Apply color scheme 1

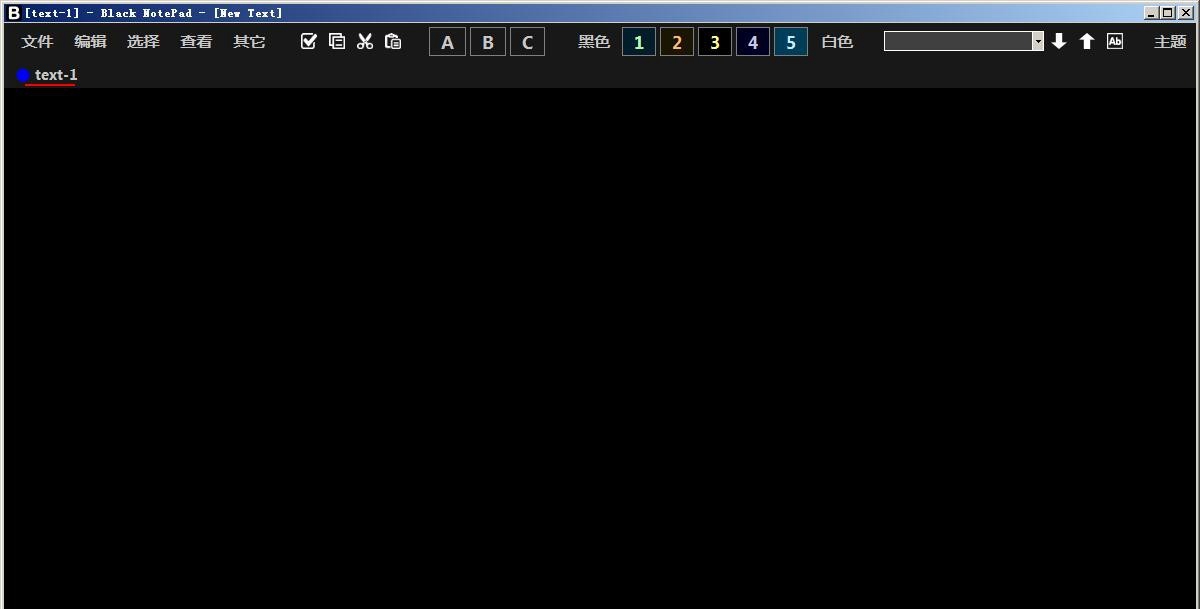639,42
